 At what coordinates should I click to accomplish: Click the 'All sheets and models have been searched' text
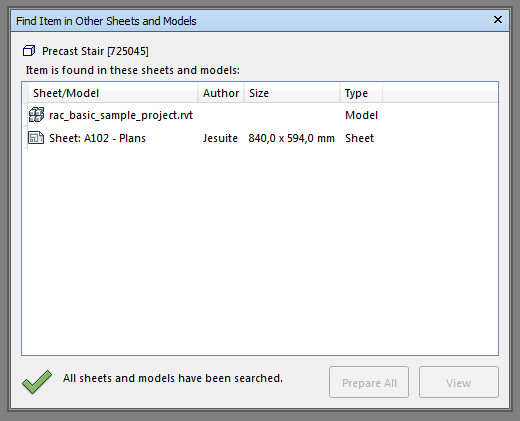(x=173, y=378)
